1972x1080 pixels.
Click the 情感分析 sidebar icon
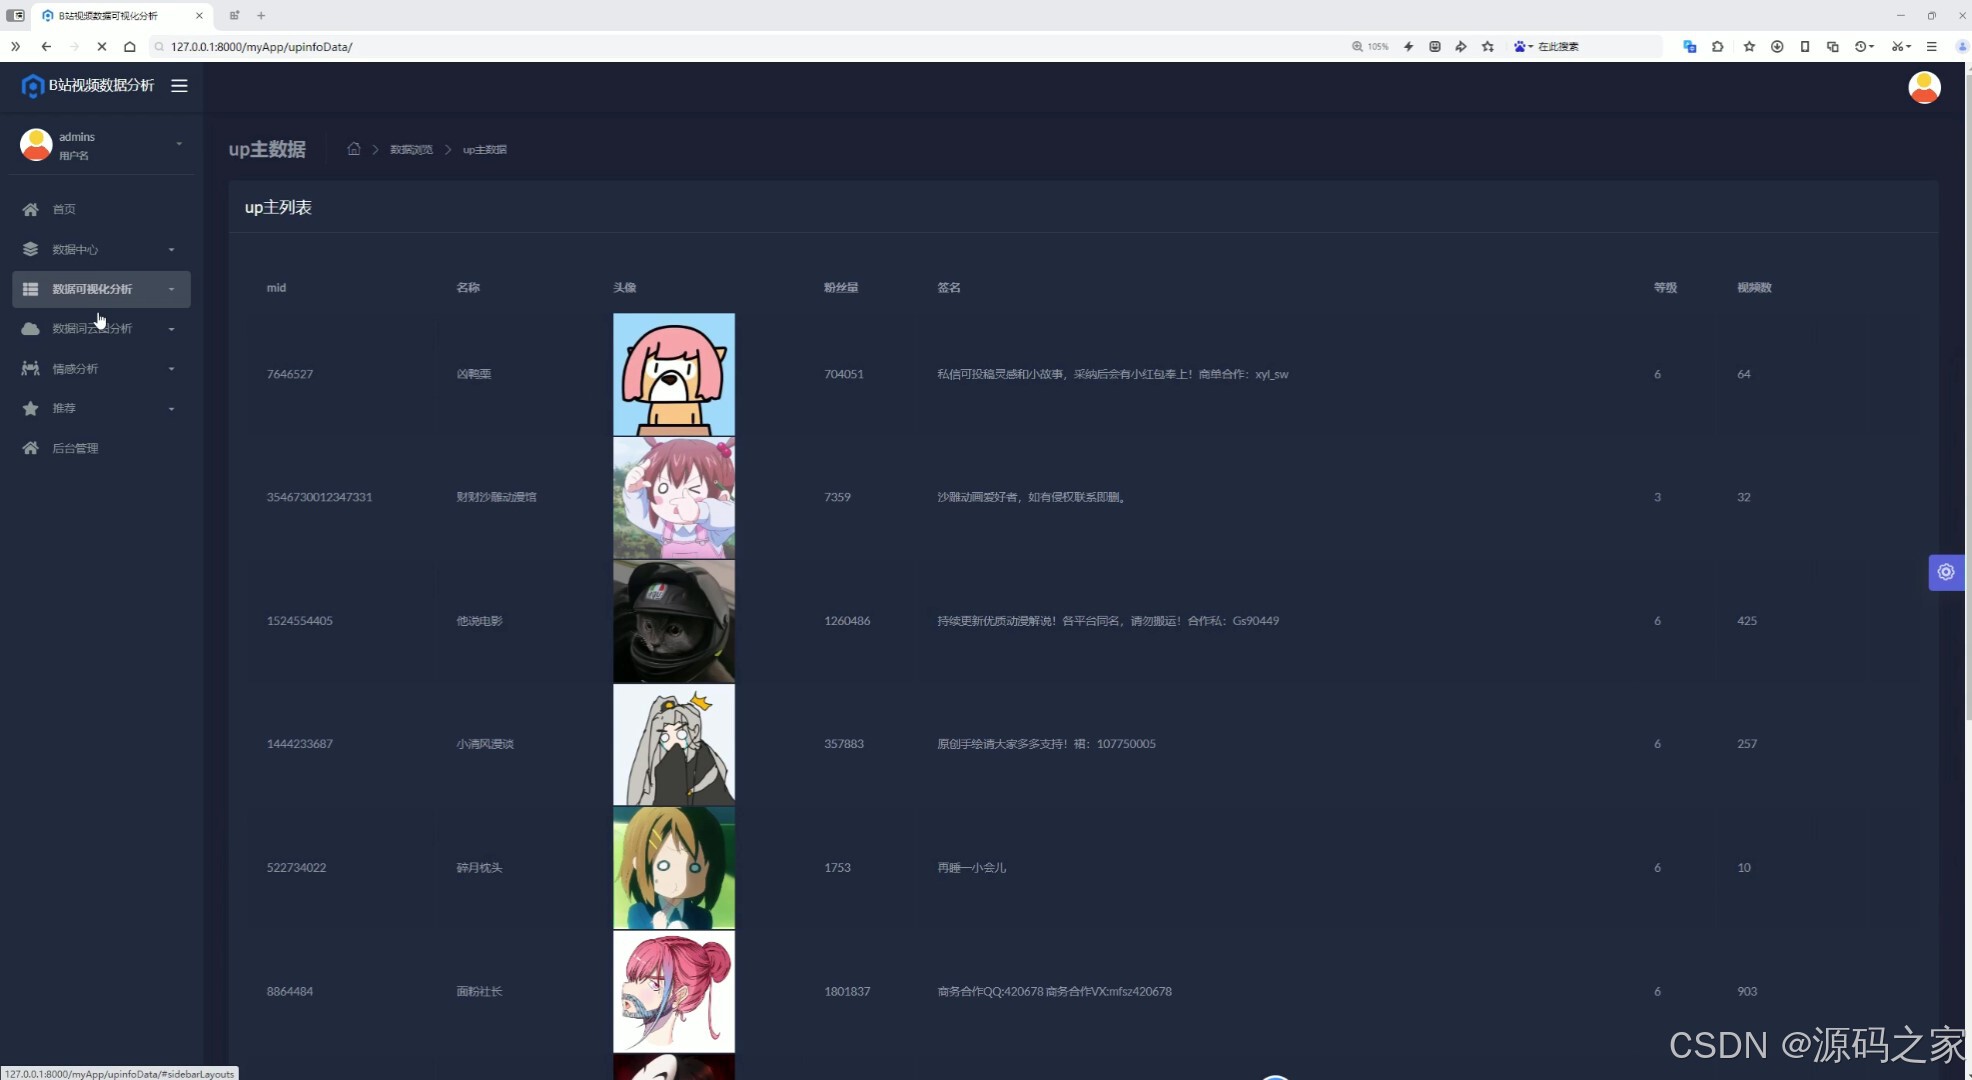tap(31, 369)
